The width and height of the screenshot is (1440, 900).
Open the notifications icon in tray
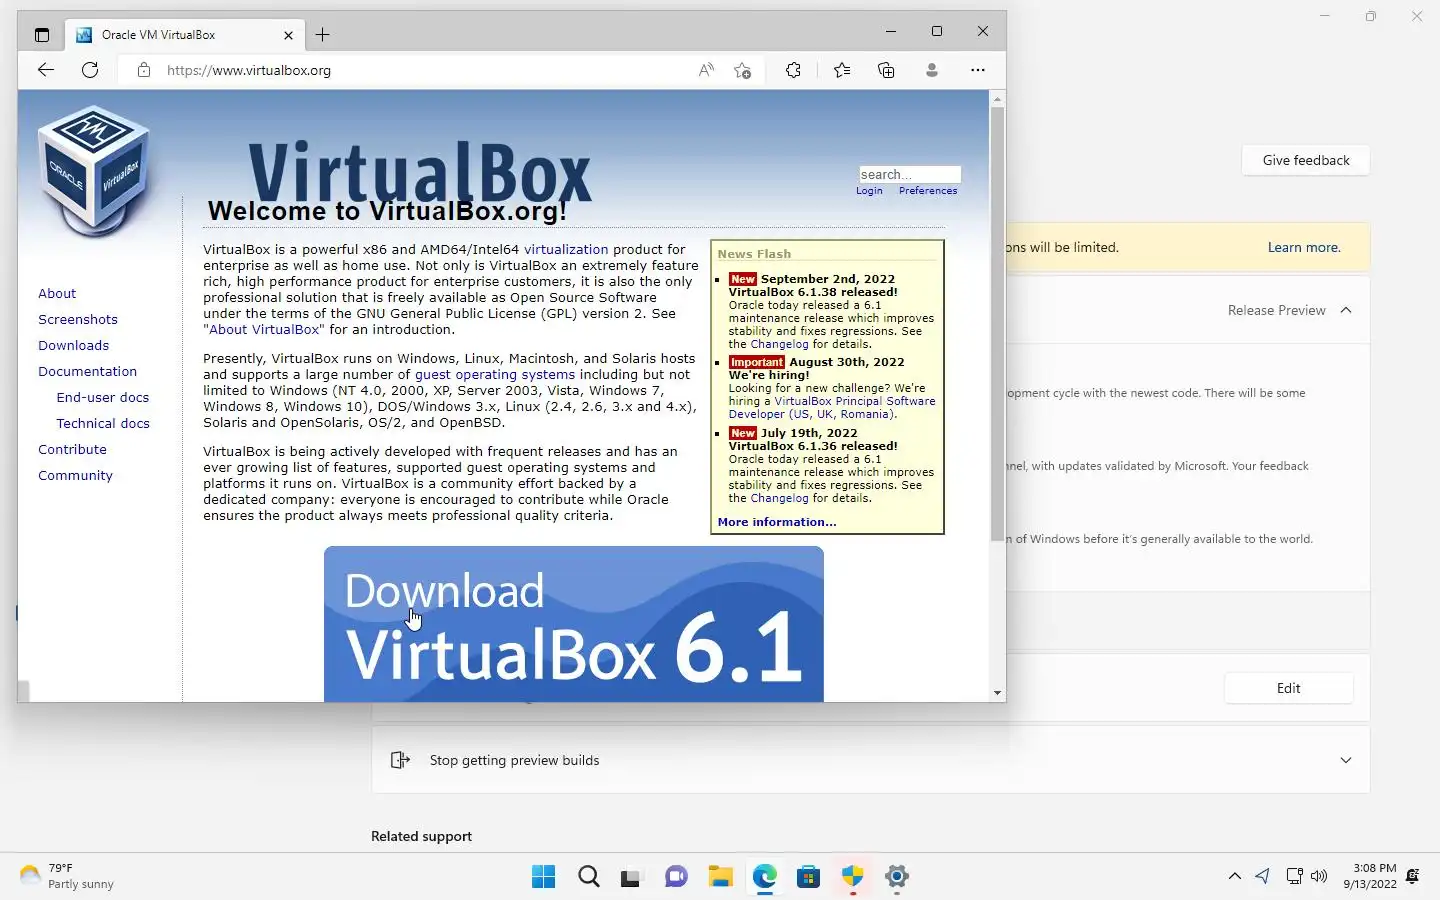click(1413, 876)
